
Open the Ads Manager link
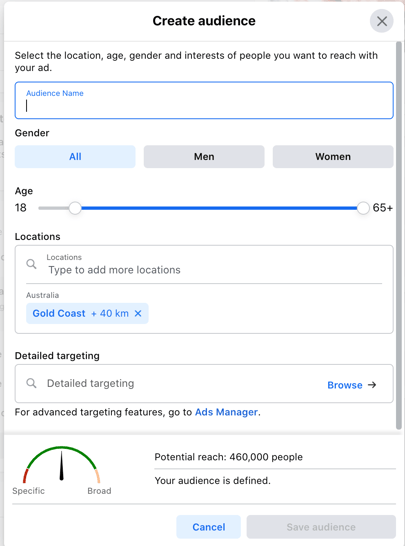pyautogui.click(x=226, y=412)
